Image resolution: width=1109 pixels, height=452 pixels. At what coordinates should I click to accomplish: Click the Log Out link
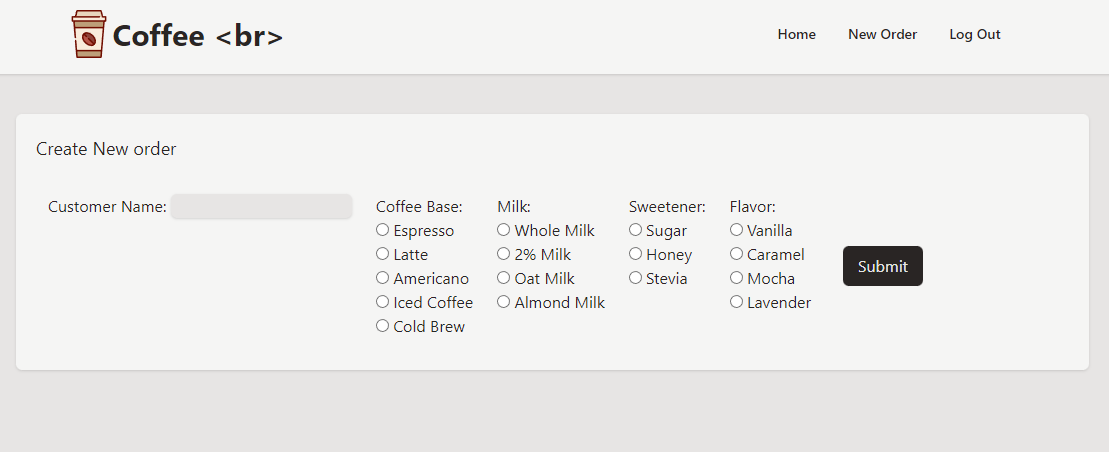(x=974, y=34)
